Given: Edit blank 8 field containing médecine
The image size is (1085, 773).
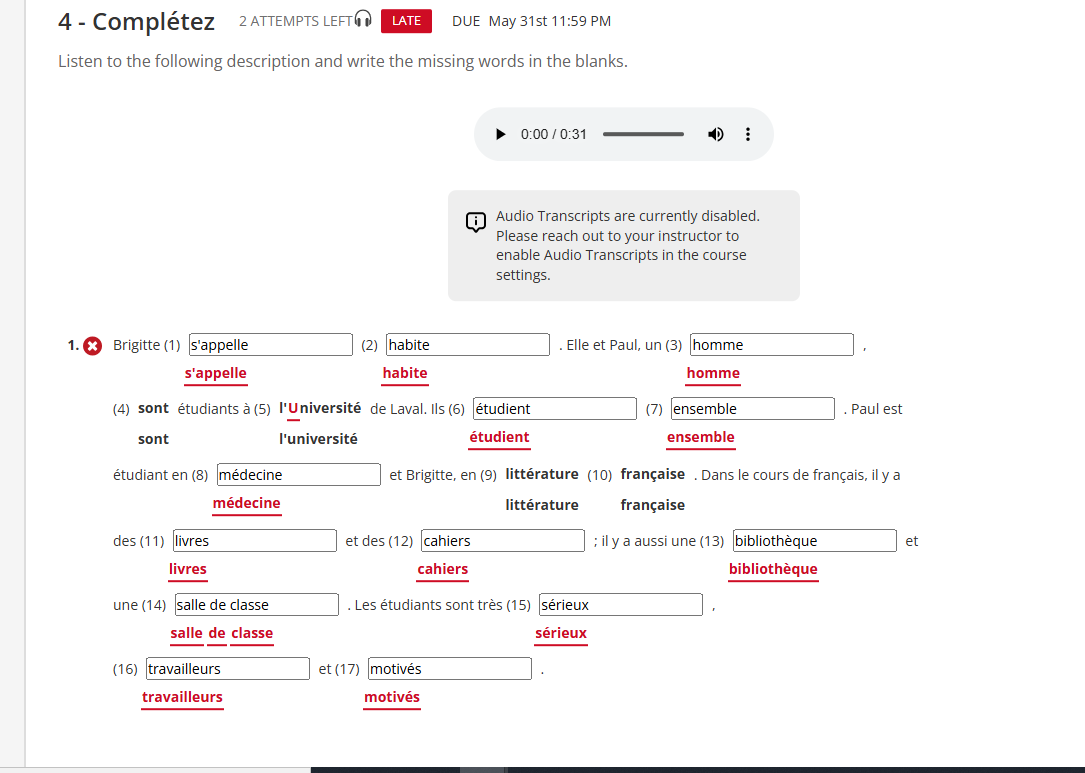Looking at the screenshot, I should [299, 475].
